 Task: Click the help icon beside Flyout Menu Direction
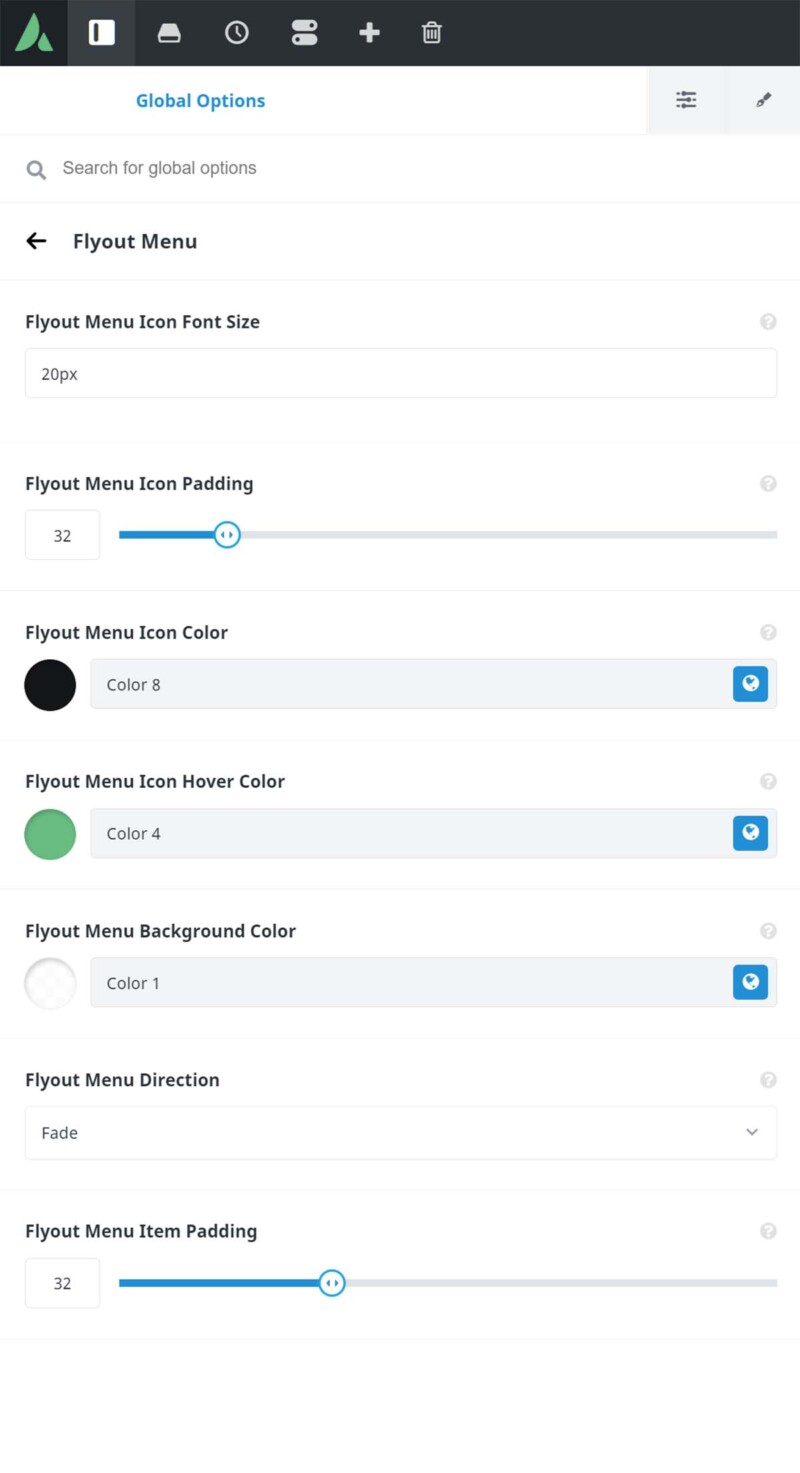pos(769,1080)
